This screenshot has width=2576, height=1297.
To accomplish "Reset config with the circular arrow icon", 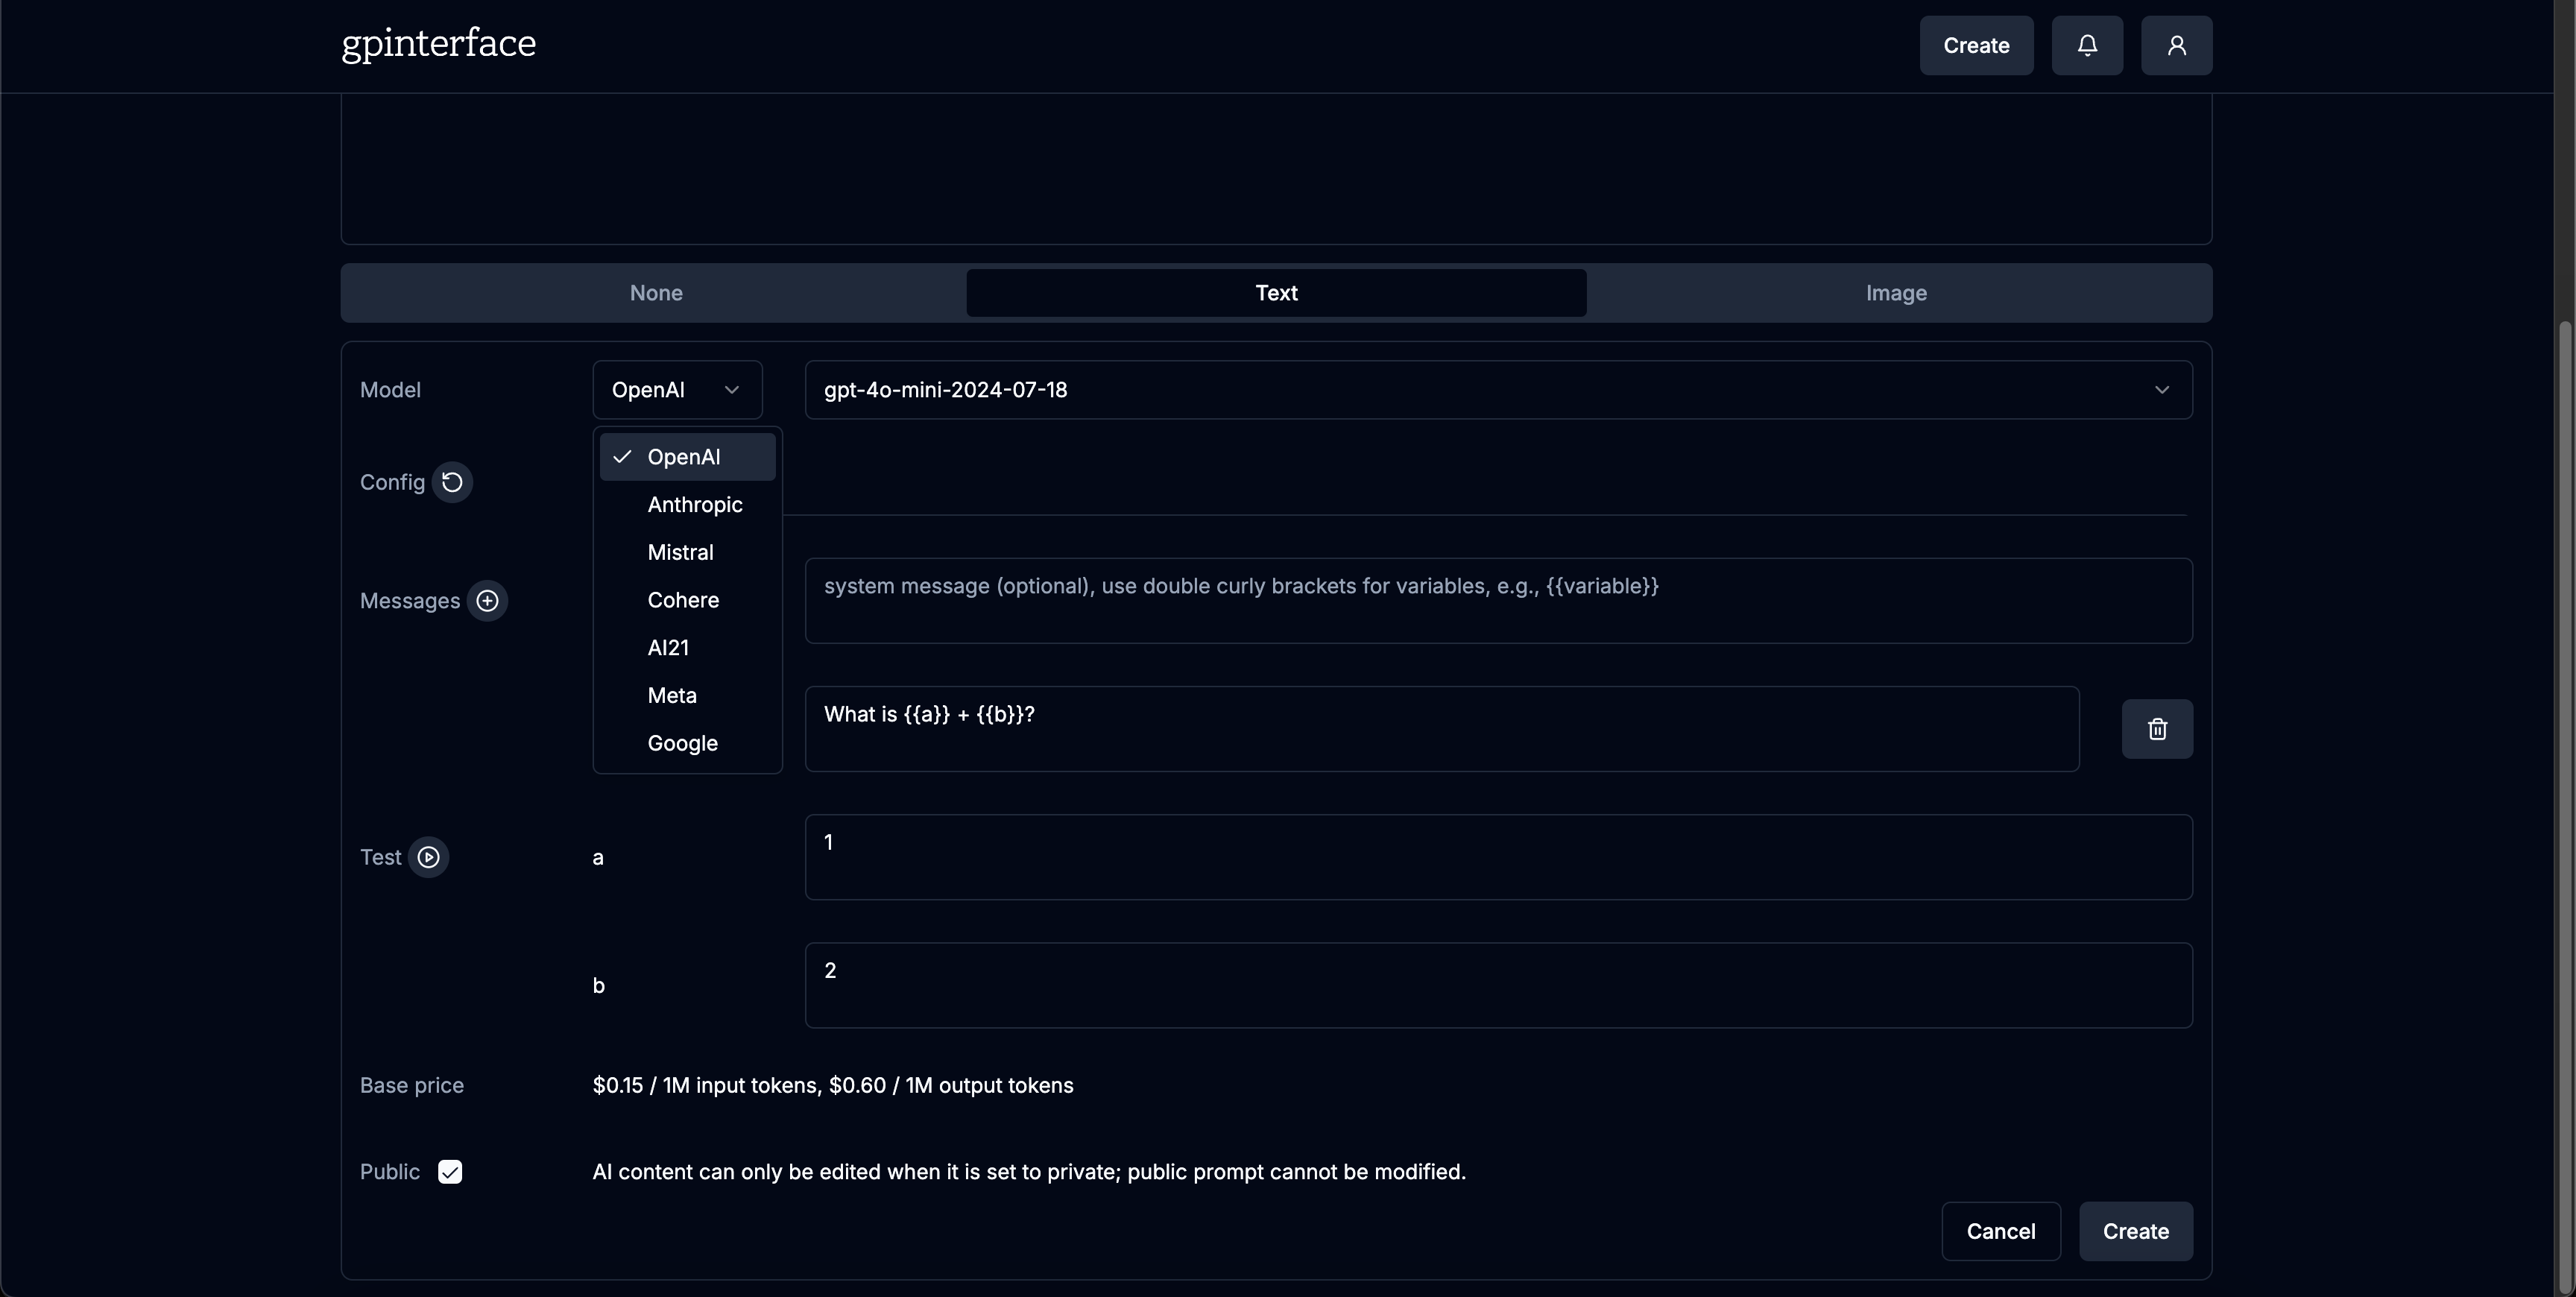I will pyautogui.click(x=452, y=482).
